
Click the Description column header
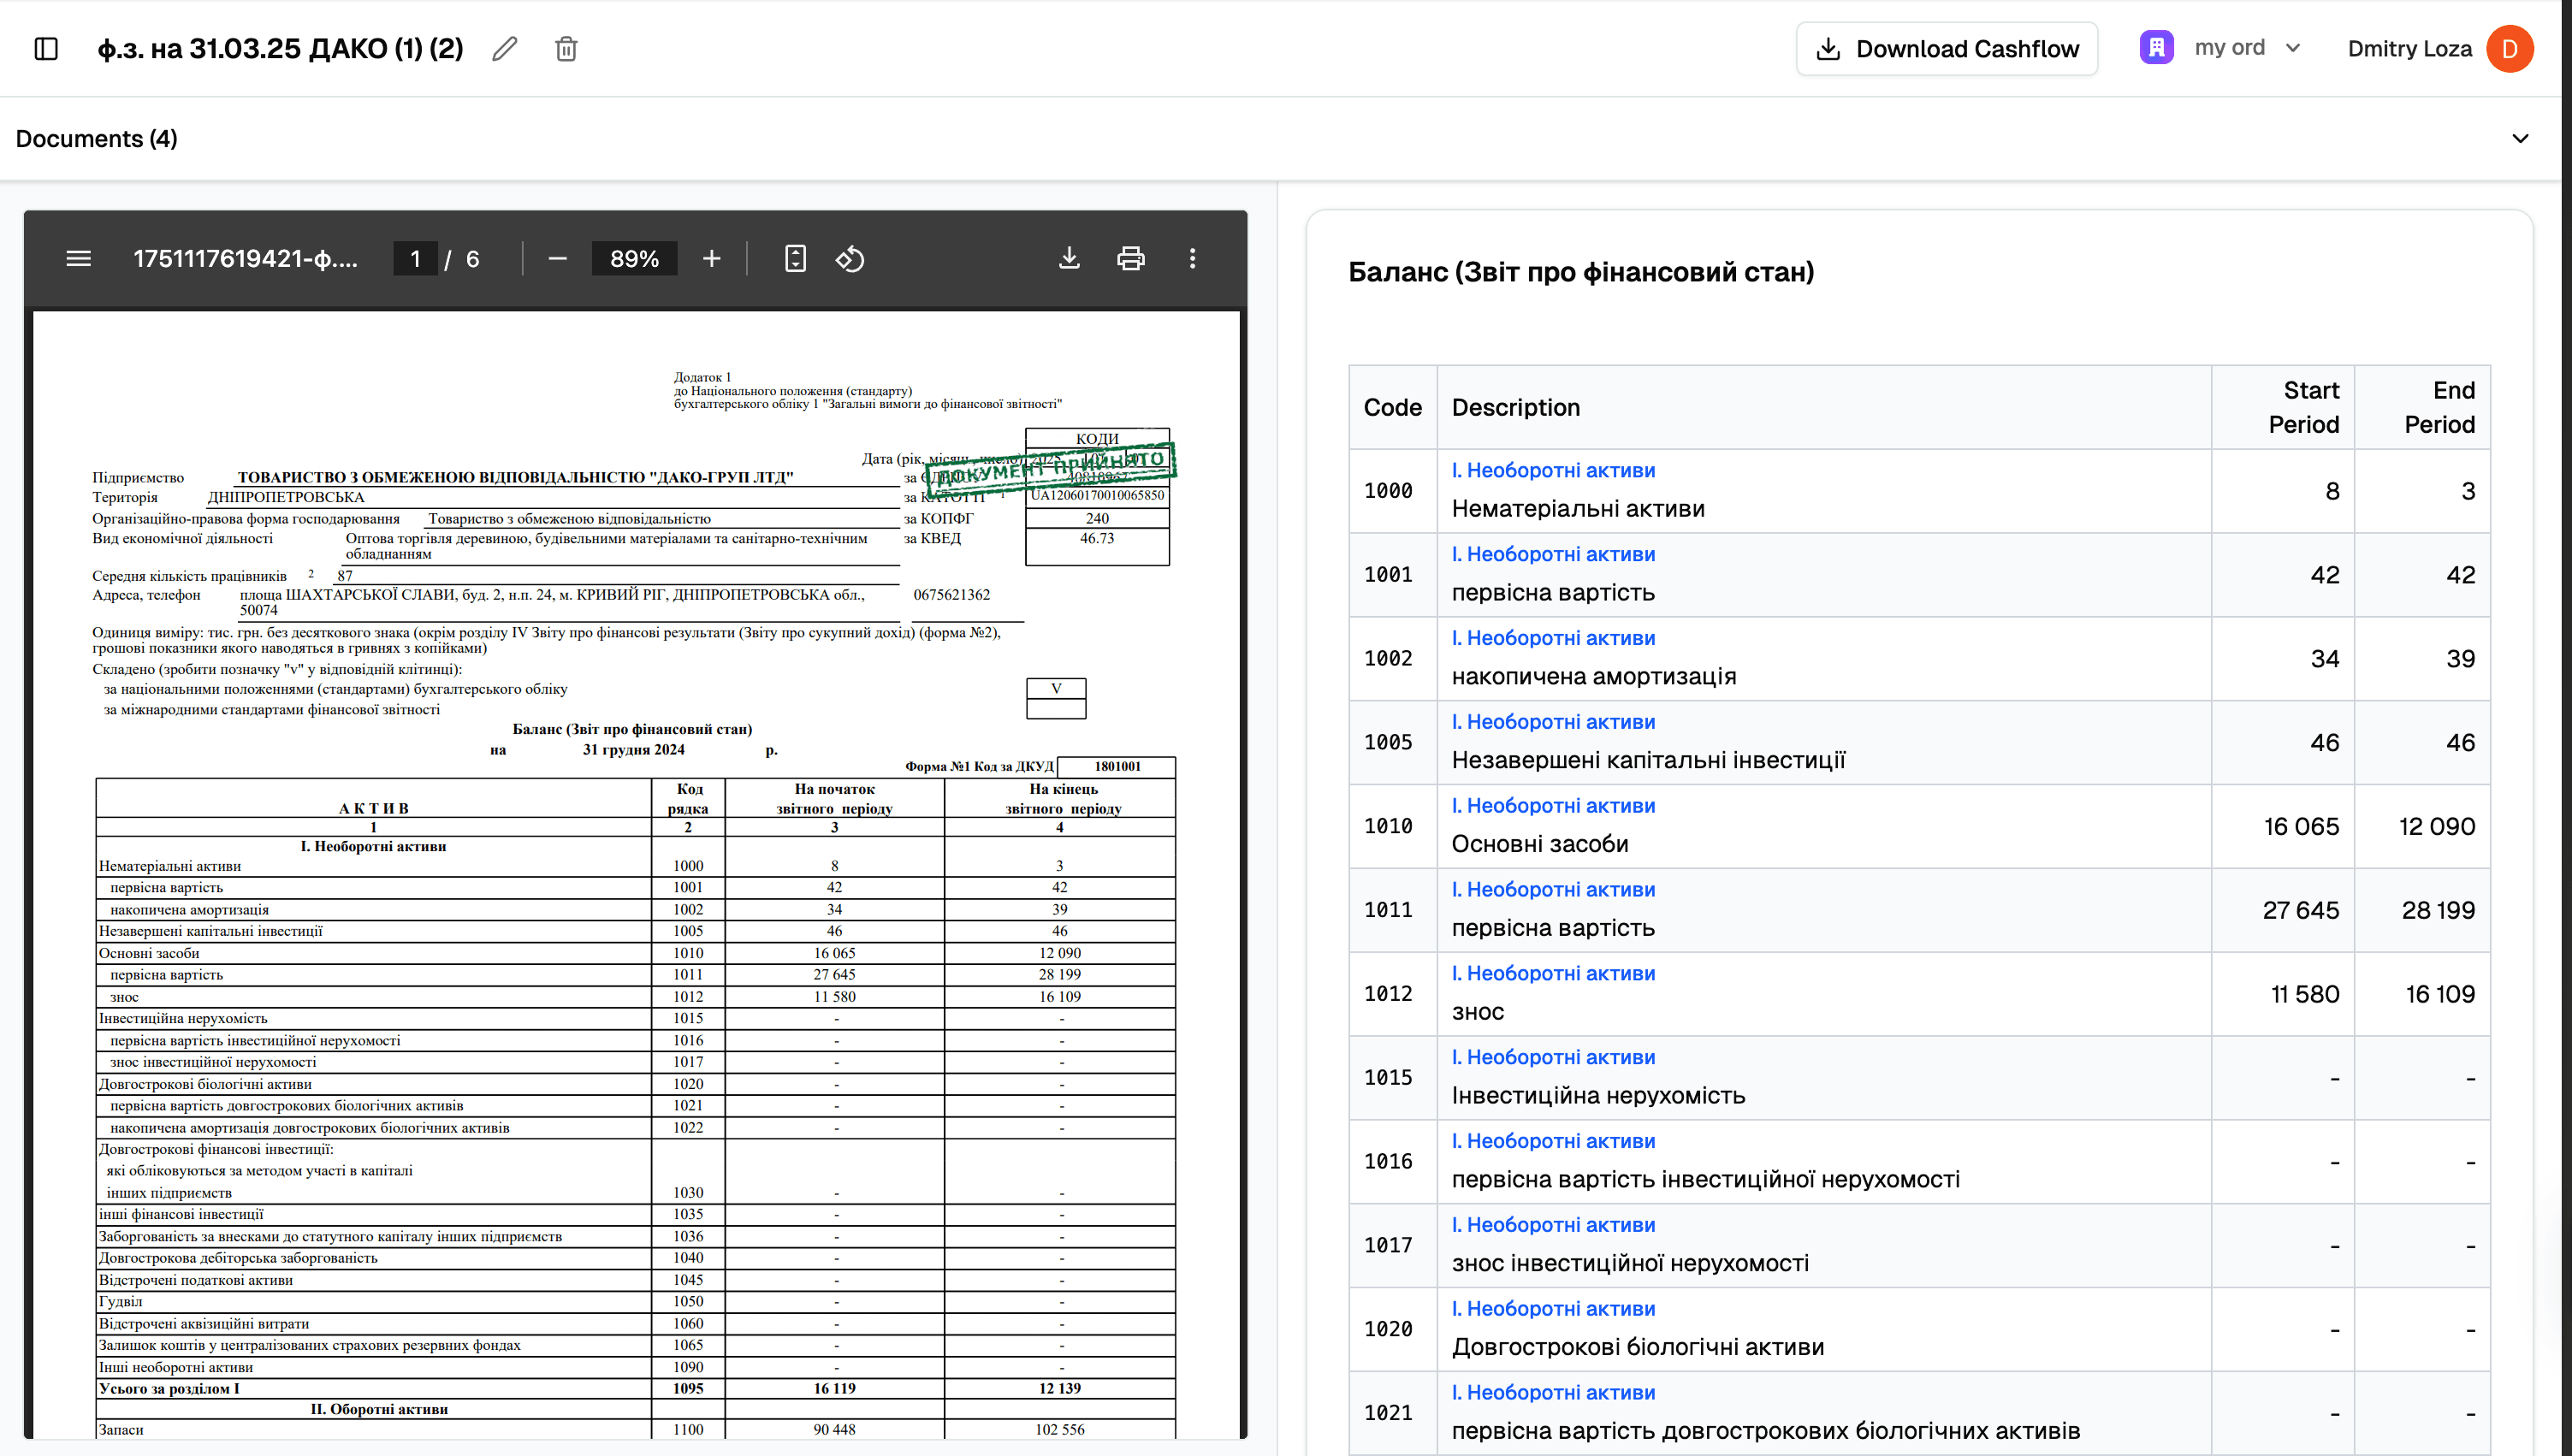click(1516, 407)
